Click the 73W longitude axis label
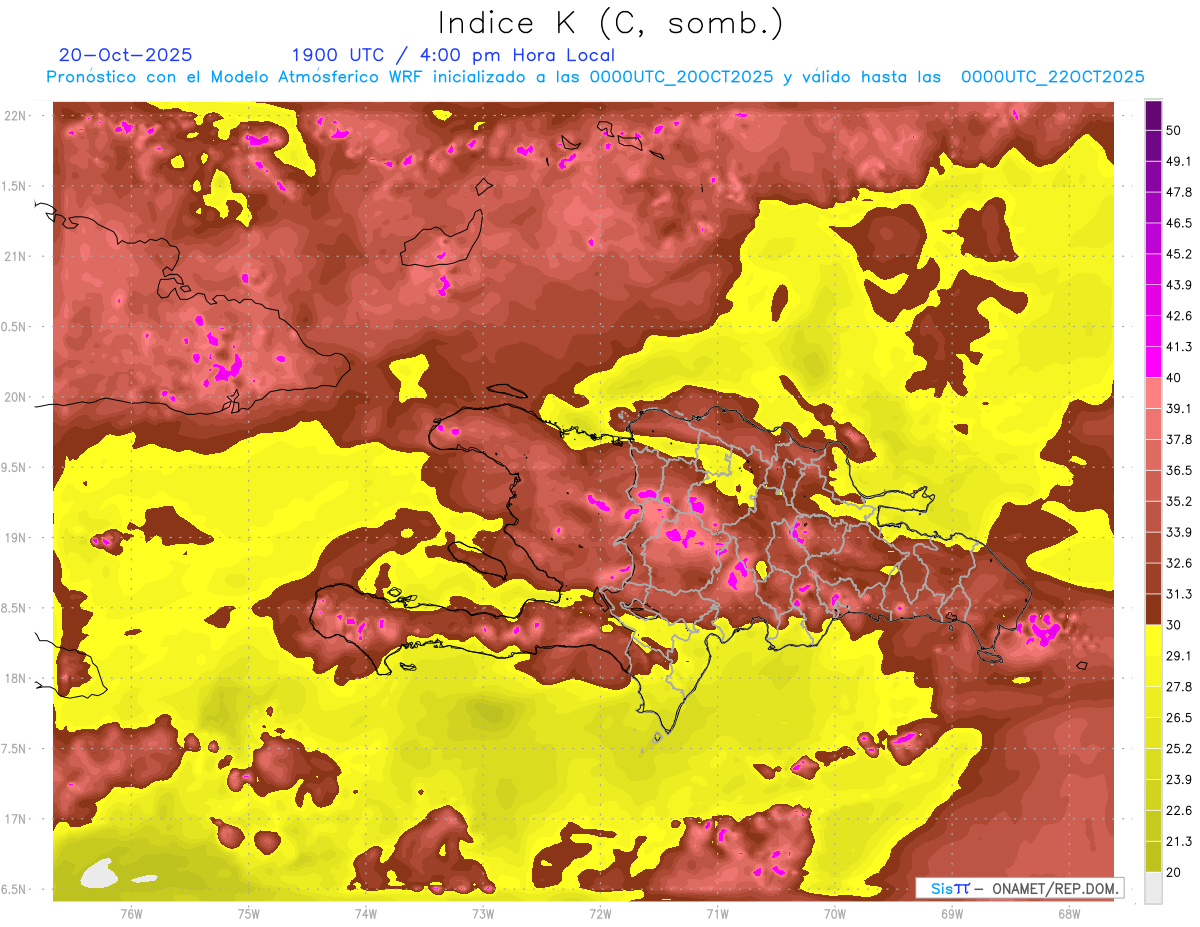 (483, 913)
